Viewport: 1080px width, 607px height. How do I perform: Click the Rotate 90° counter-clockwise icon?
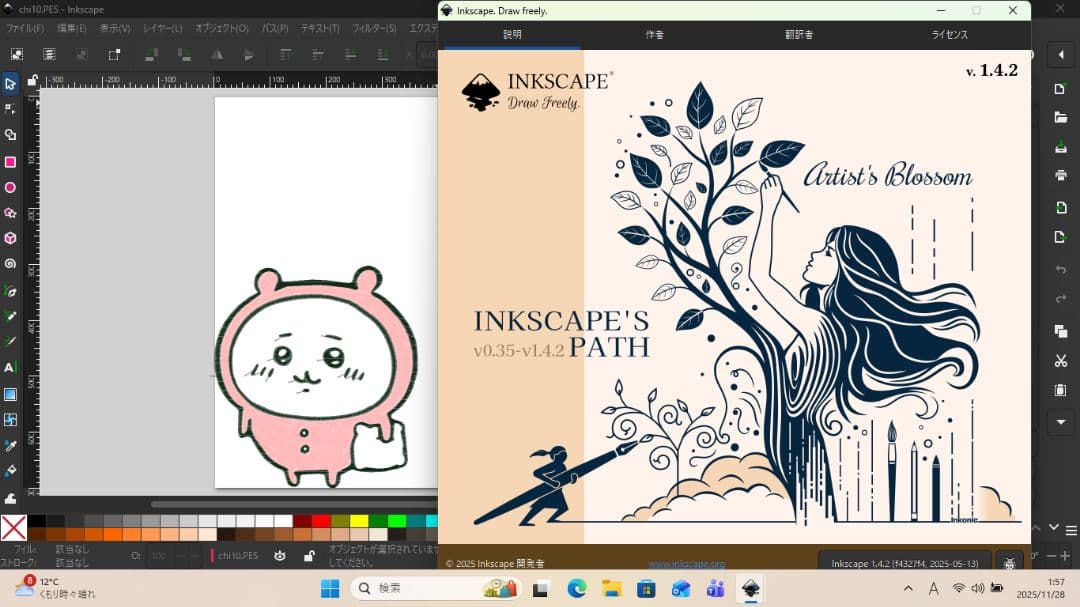[x=151, y=54]
